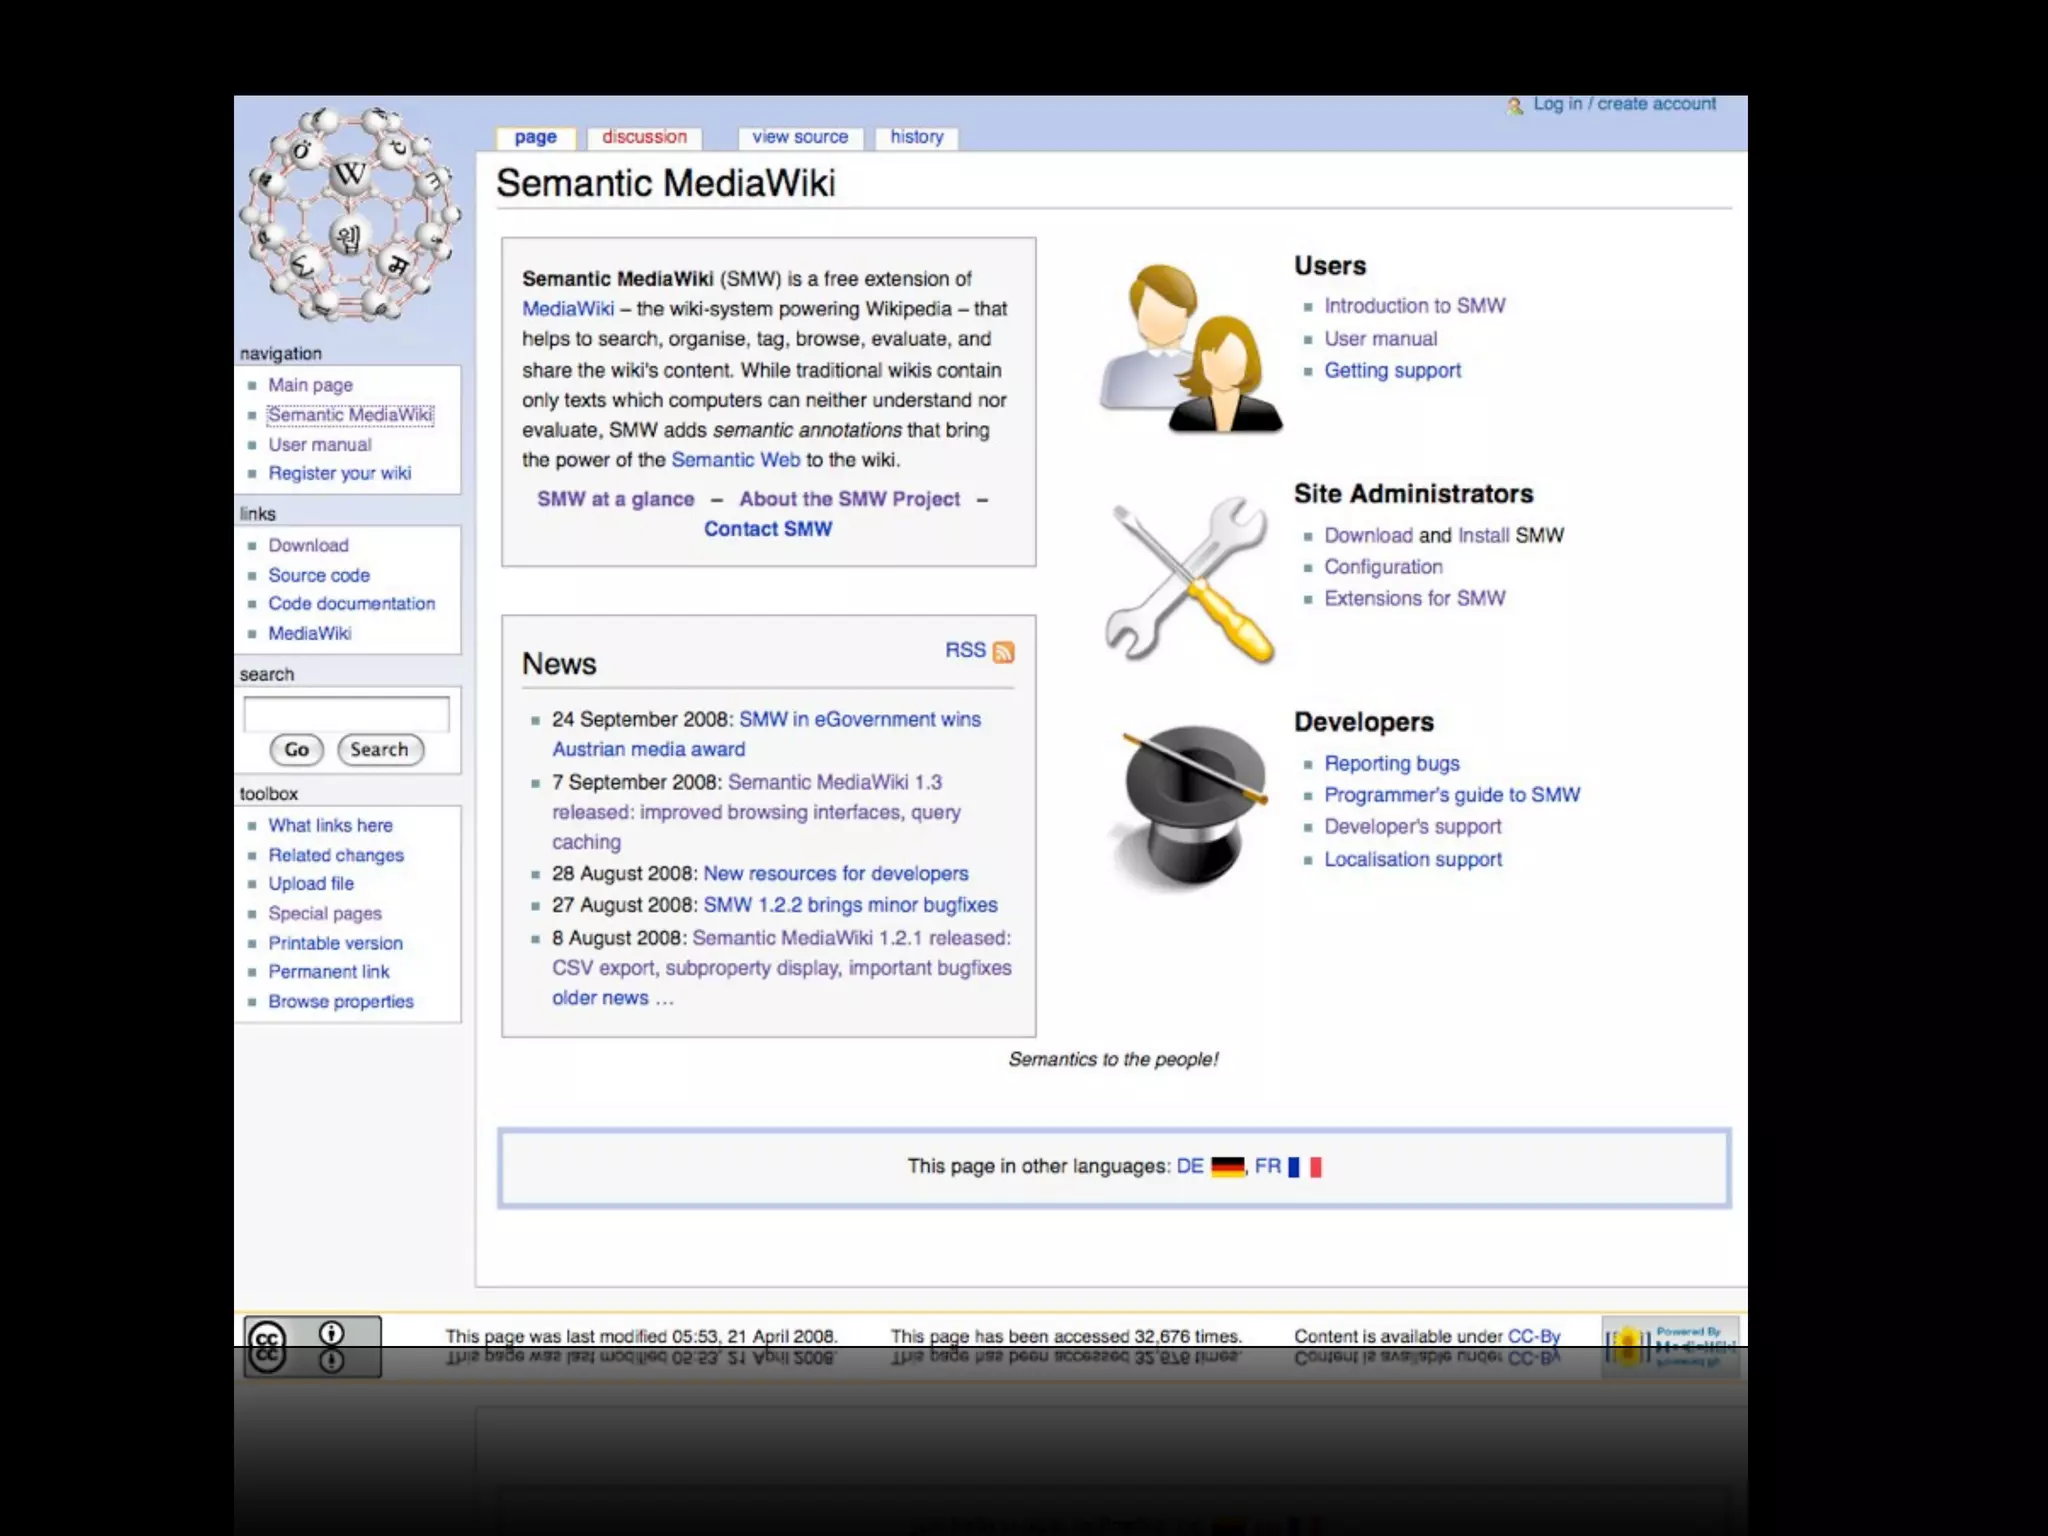Open SMW 1.2.2 brings minor bugfixes

(851, 905)
